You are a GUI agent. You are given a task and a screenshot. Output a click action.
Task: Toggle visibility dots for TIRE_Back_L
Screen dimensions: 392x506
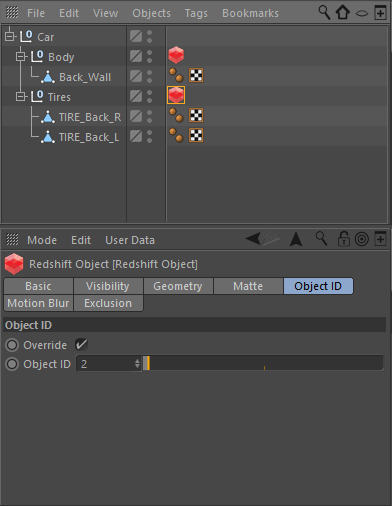tap(149, 136)
